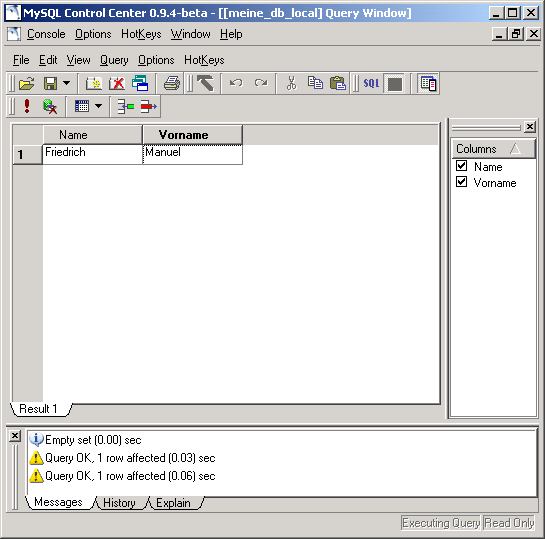Toggle the results grid square icon
This screenshot has height=539, width=545.
394,84
